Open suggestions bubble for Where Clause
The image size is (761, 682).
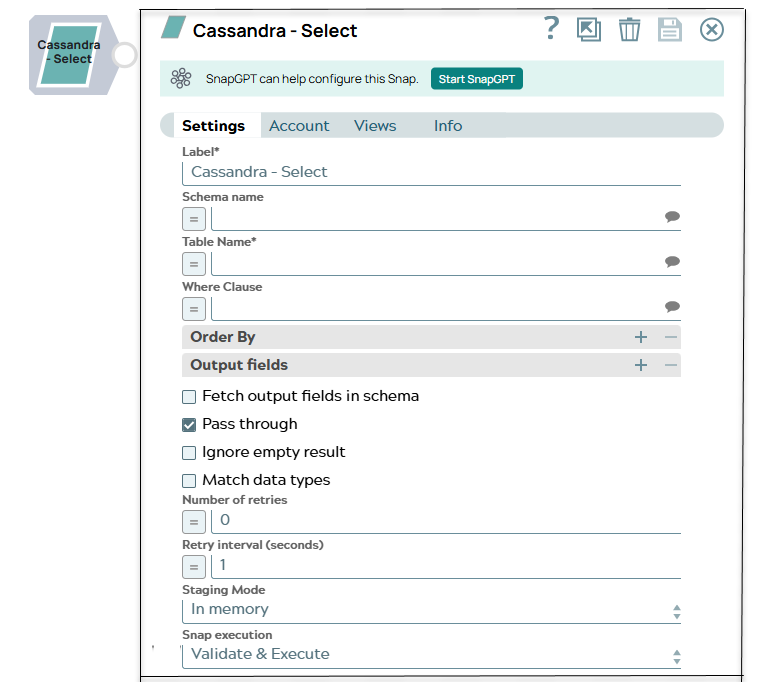coord(672,307)
